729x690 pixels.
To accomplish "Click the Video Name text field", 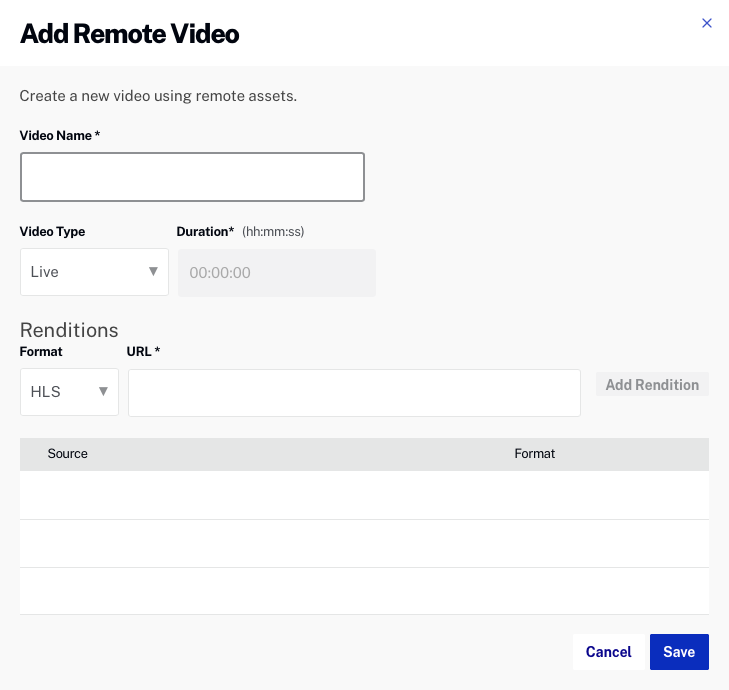I will coord(192,178).
